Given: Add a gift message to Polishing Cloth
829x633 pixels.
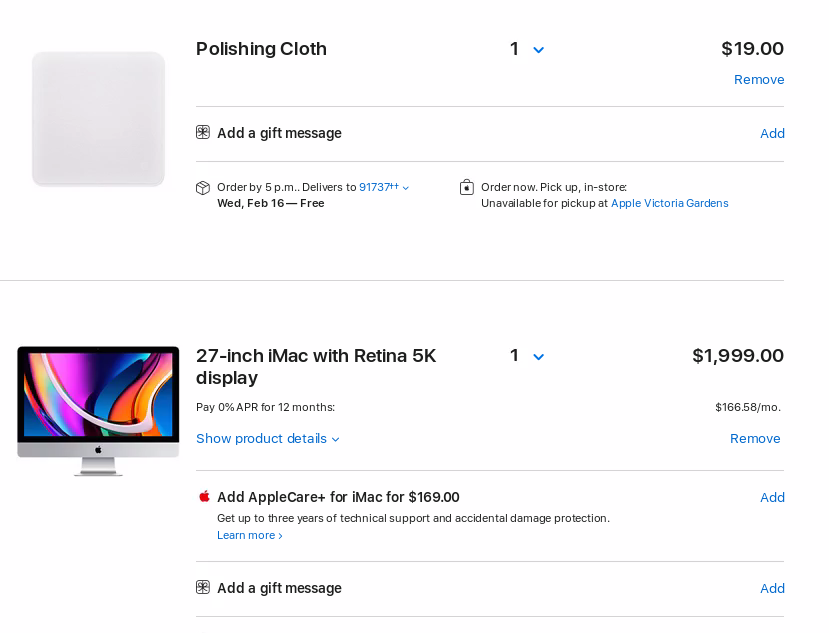Looking at the screenshot, I should (x=772, y=133).
